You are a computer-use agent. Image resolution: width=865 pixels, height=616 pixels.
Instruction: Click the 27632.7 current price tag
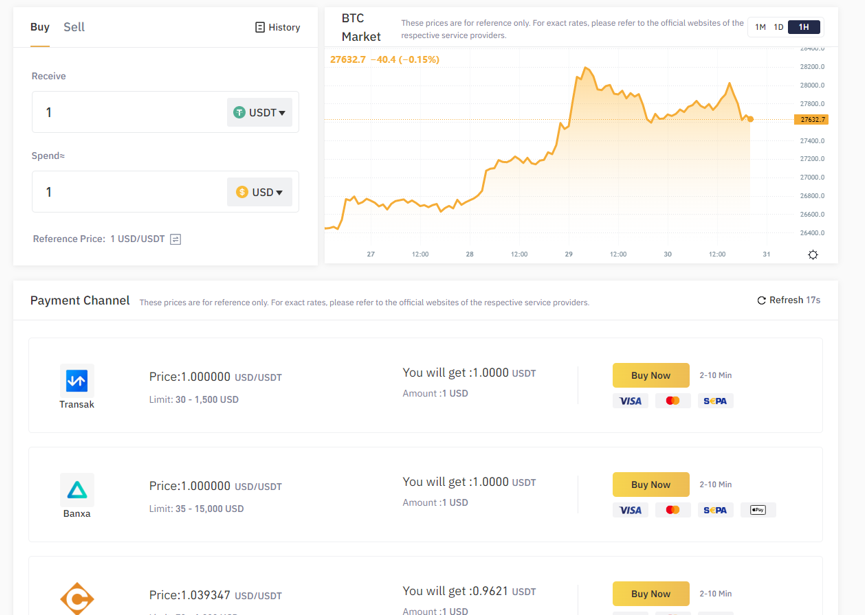[x=811, y=119]
